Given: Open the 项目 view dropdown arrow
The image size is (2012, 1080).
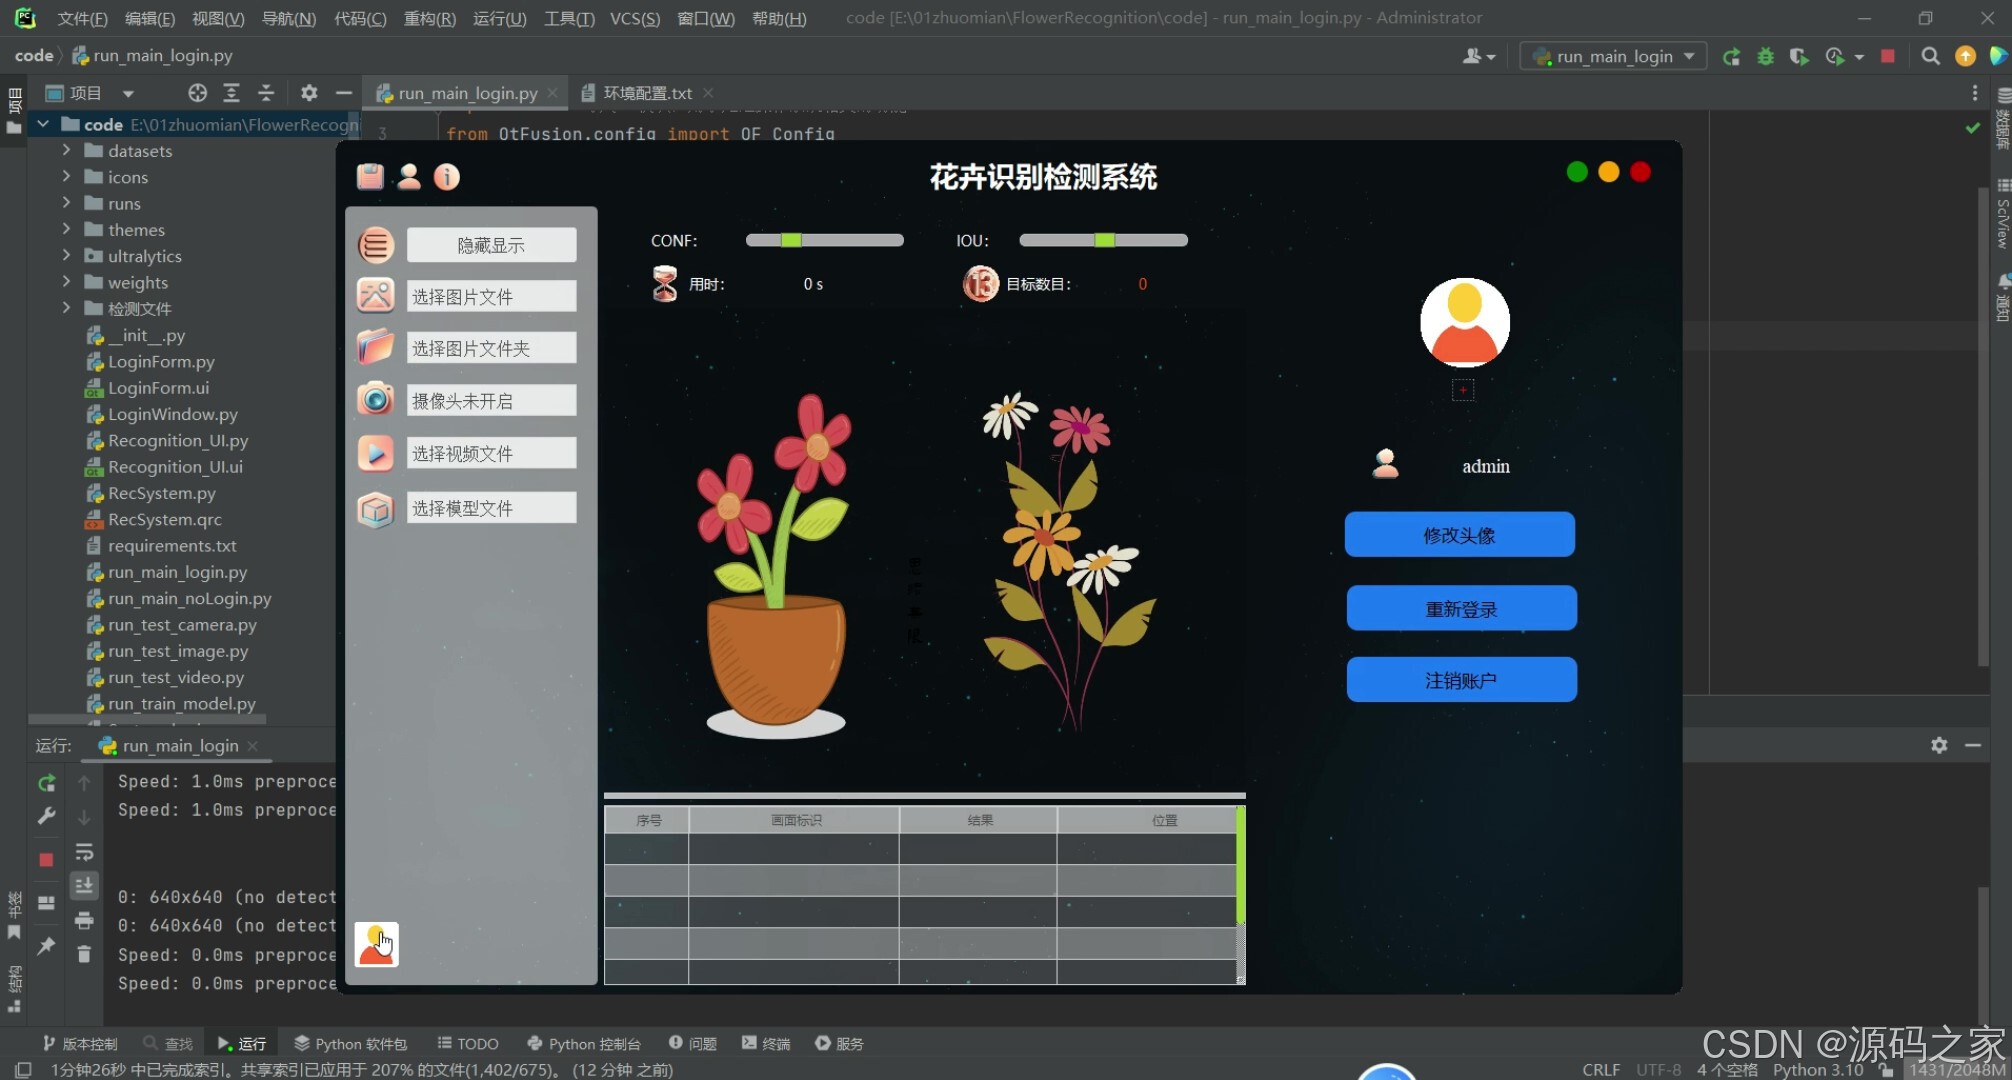Looking at the screenshot, I should pos(127,92).
